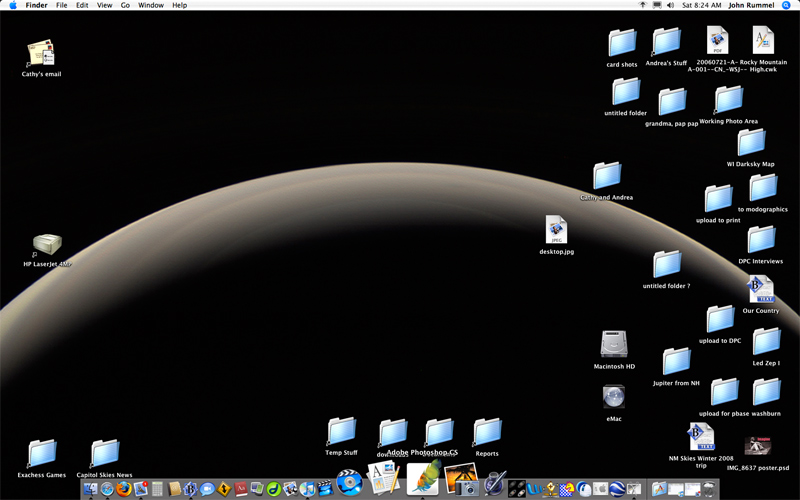Launch Firefox from the Dock
The width and height of the screenshot is (800, 500).
pos(123,489)
